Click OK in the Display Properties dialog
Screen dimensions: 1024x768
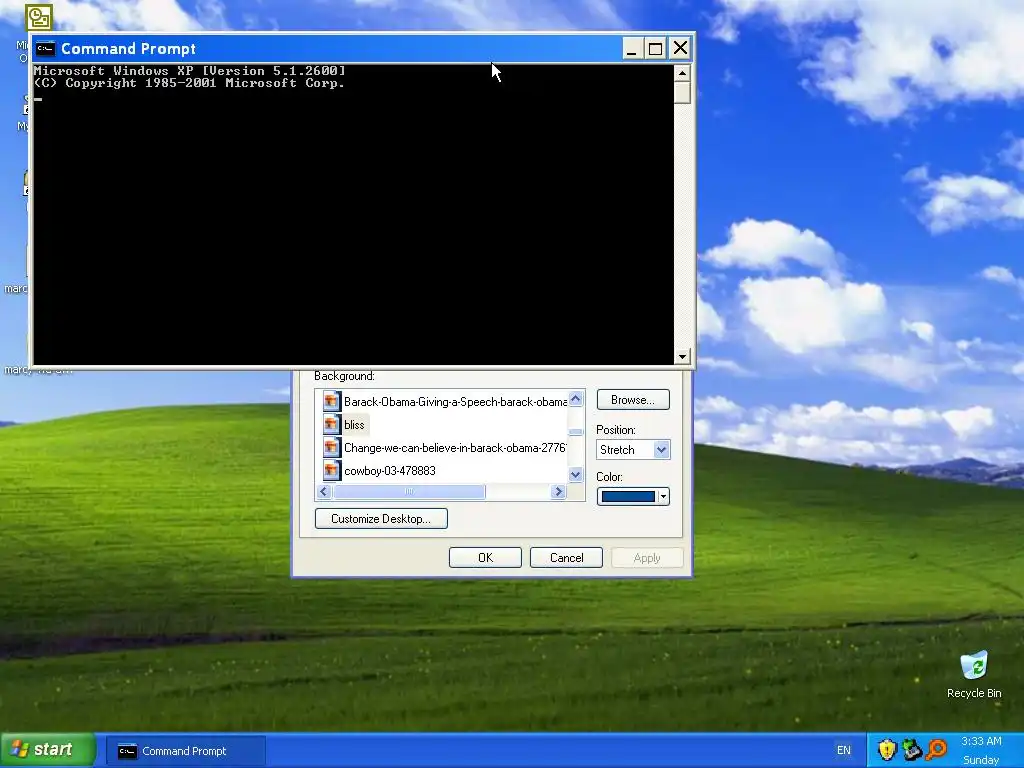(x=485, y=558)
